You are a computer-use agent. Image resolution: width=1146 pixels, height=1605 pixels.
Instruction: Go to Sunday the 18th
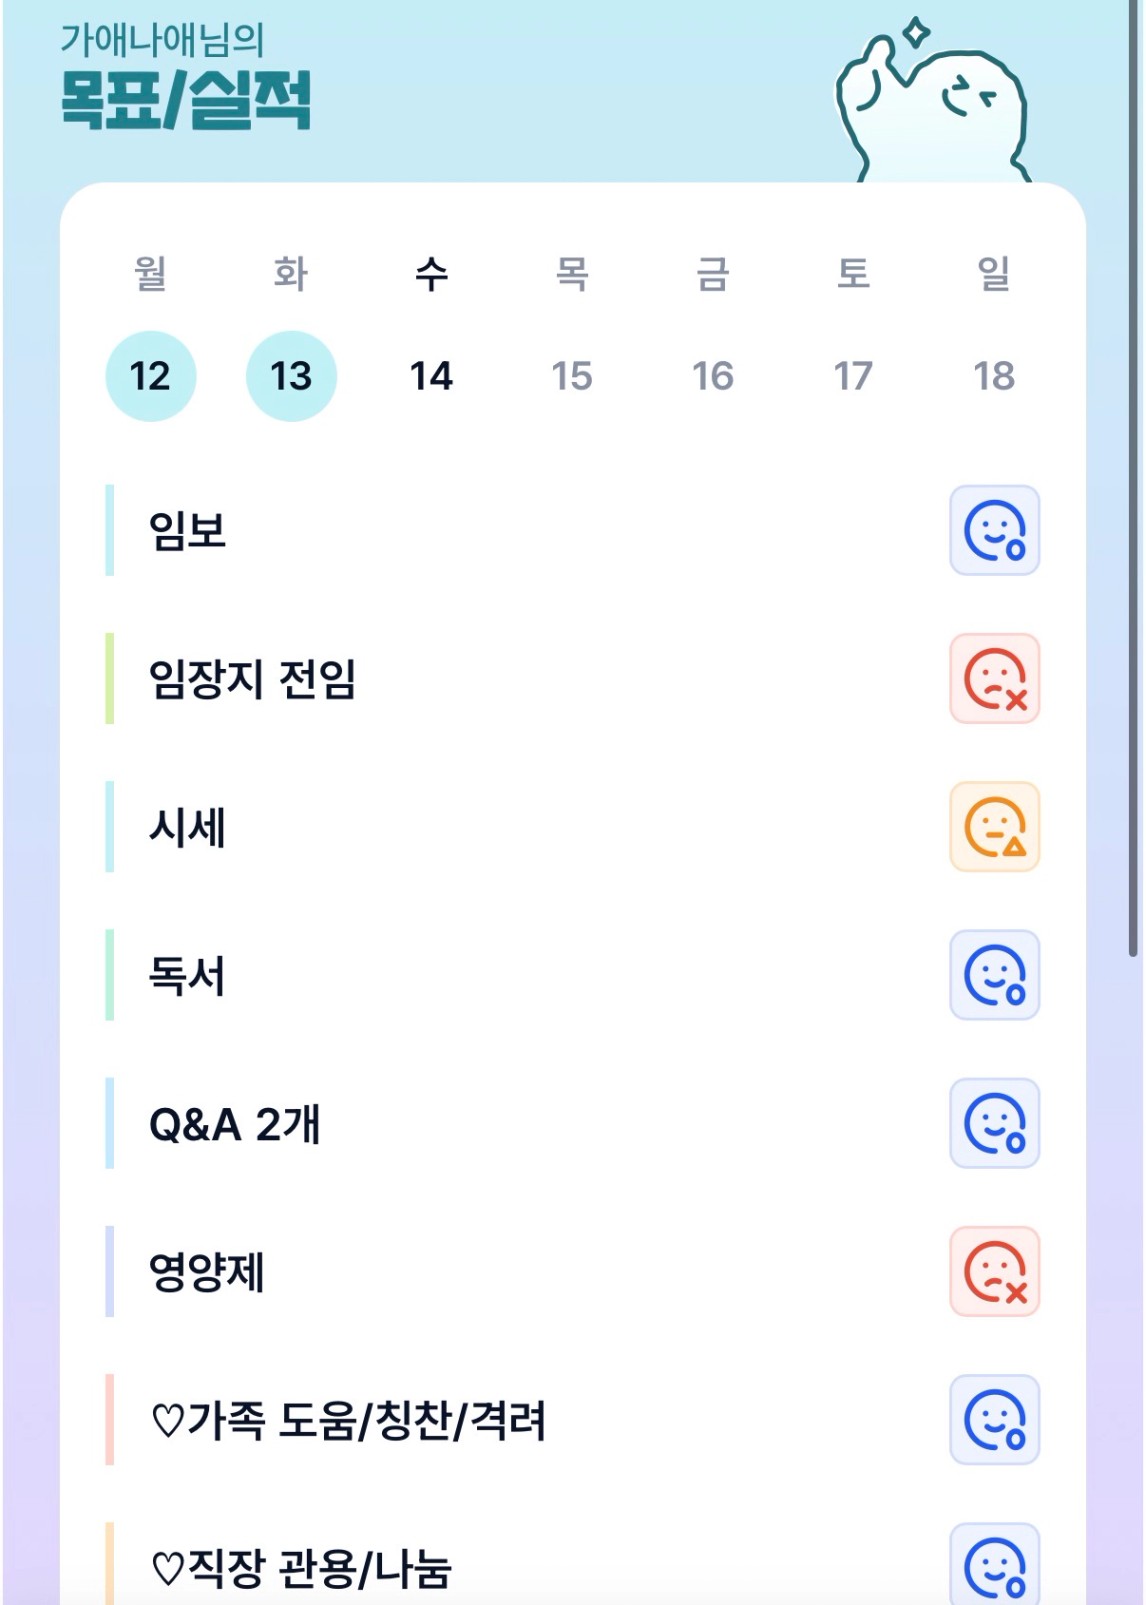[x=994, y=376]
